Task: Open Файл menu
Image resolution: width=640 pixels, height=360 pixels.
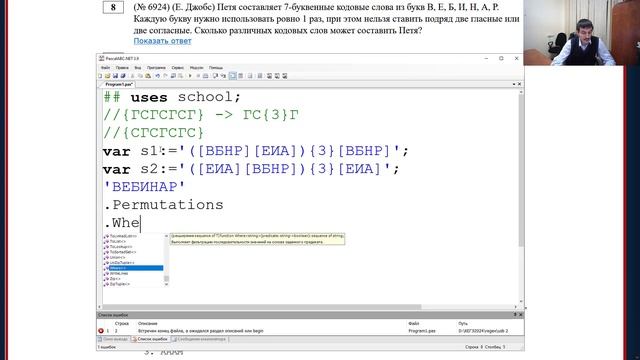Action: click(105, 68)
